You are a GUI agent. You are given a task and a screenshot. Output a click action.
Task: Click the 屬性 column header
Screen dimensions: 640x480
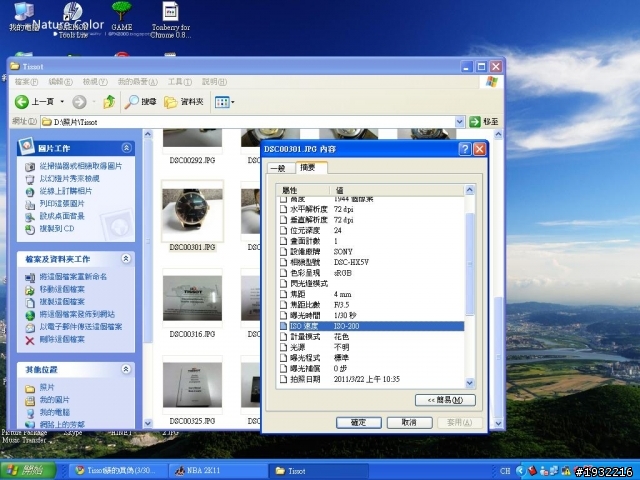[x=303, y=190]
